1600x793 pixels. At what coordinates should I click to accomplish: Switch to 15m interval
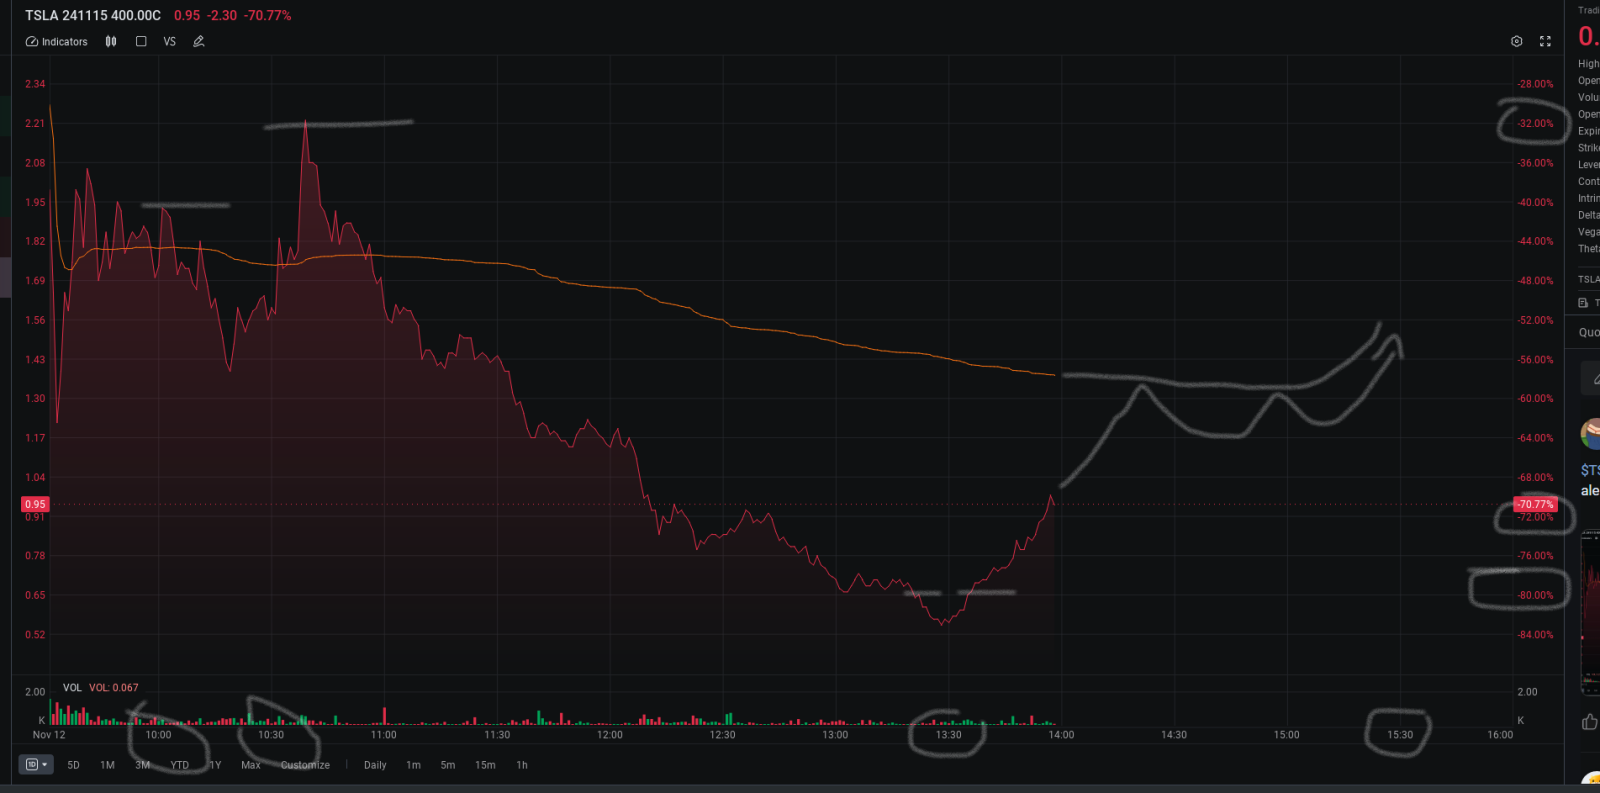point(485,765)
